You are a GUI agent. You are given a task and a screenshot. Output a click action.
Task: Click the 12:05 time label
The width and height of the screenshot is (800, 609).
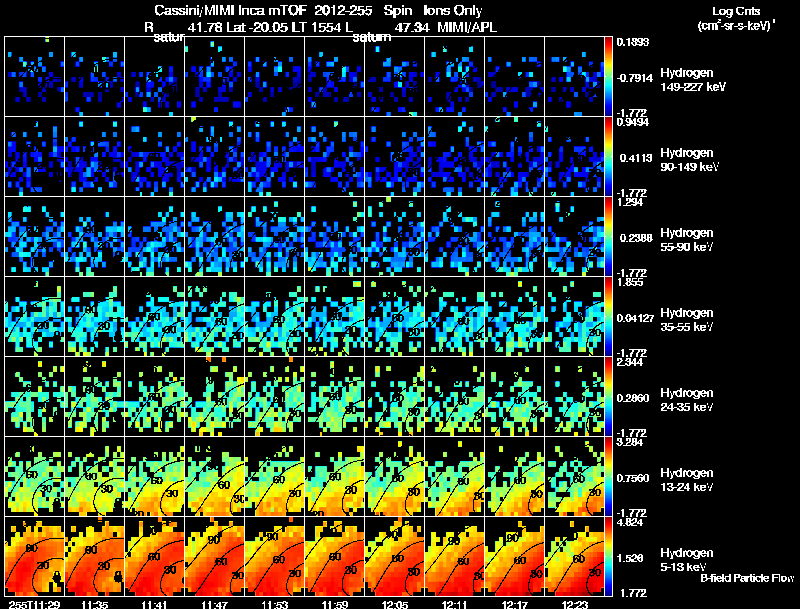[394, 604]
